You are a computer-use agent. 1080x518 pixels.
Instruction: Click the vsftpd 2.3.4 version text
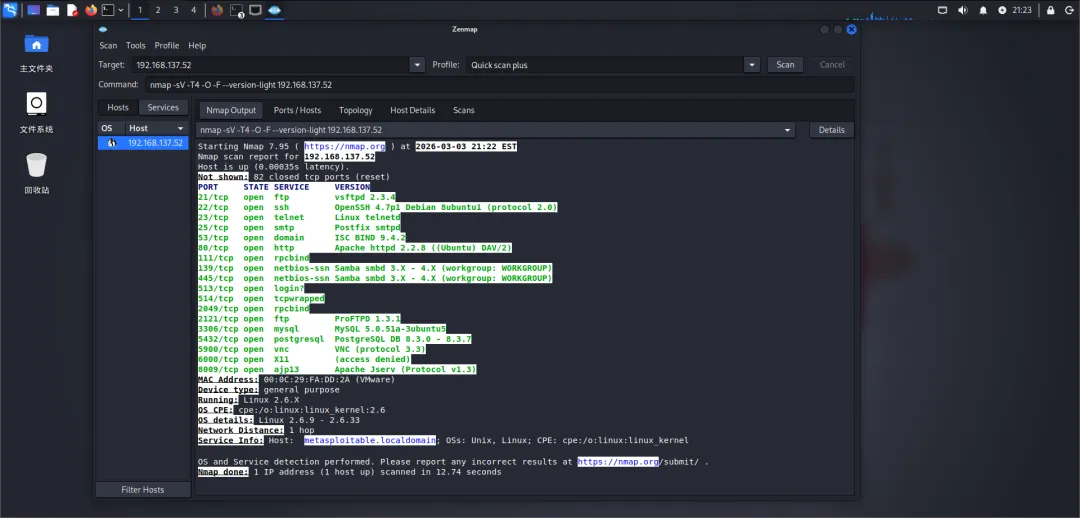[365, 197]
